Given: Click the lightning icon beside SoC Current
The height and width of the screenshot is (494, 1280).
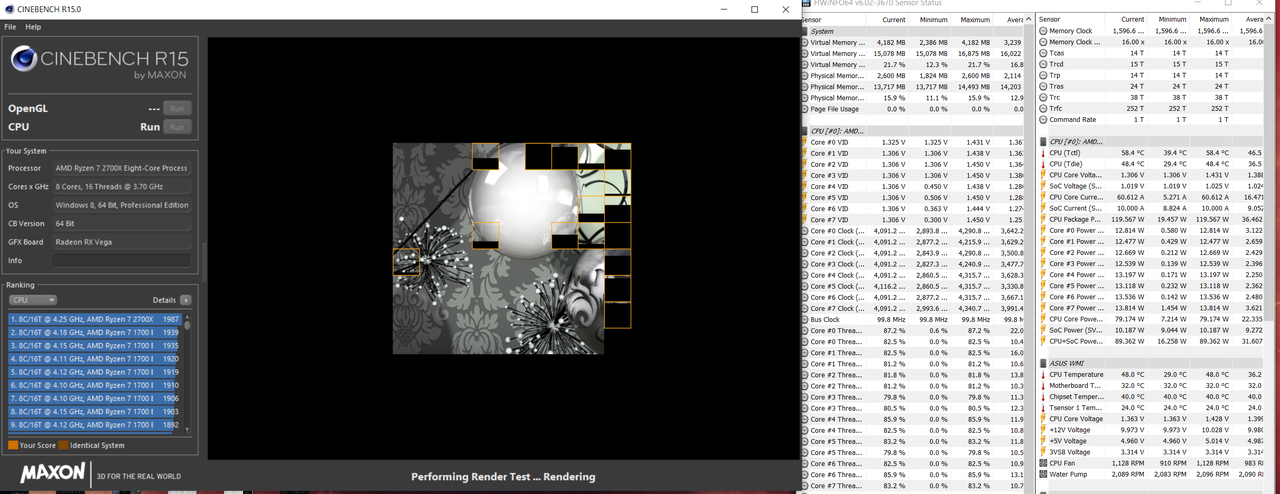Looking at the screenshot, I should coord(1043,208).
